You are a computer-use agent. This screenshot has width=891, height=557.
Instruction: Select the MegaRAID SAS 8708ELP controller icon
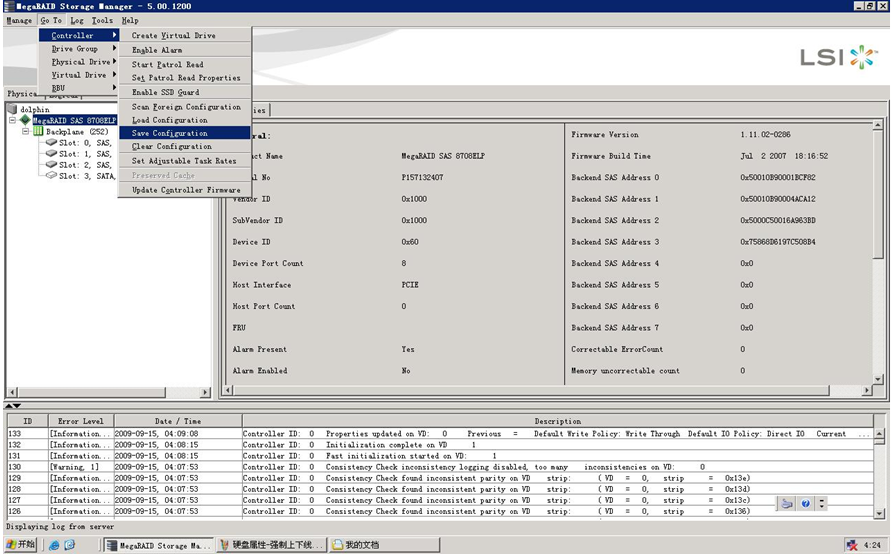pos(26,120)
